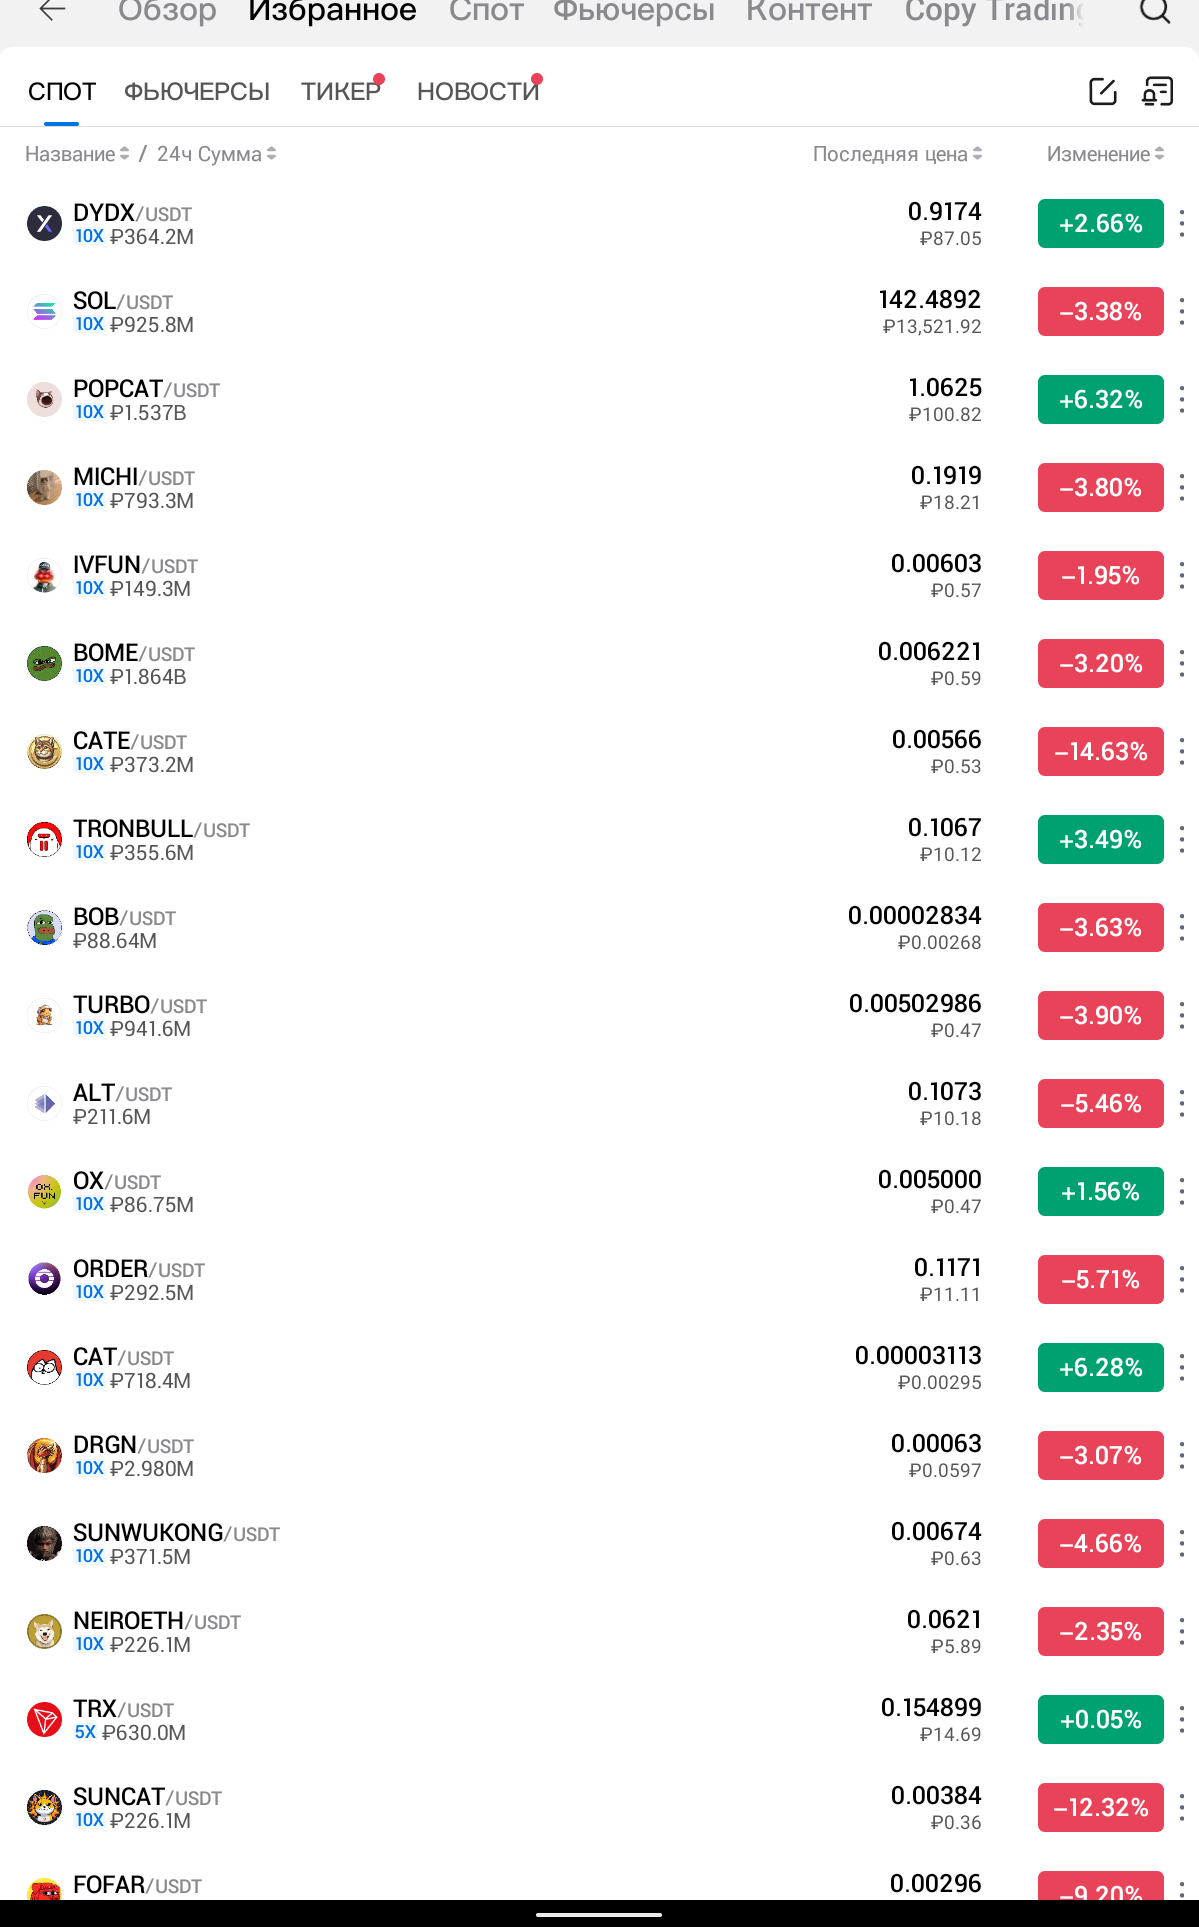1199x1927 pixels.
Task: Tap the TRONBULL coin logo
Action: [44, 840]
